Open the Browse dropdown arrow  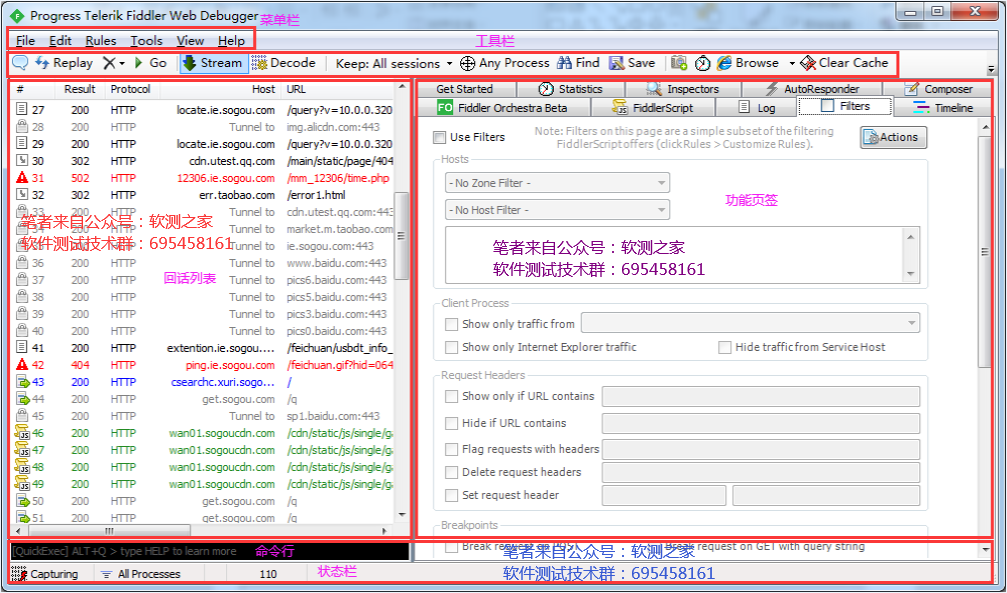coord(792,63)
